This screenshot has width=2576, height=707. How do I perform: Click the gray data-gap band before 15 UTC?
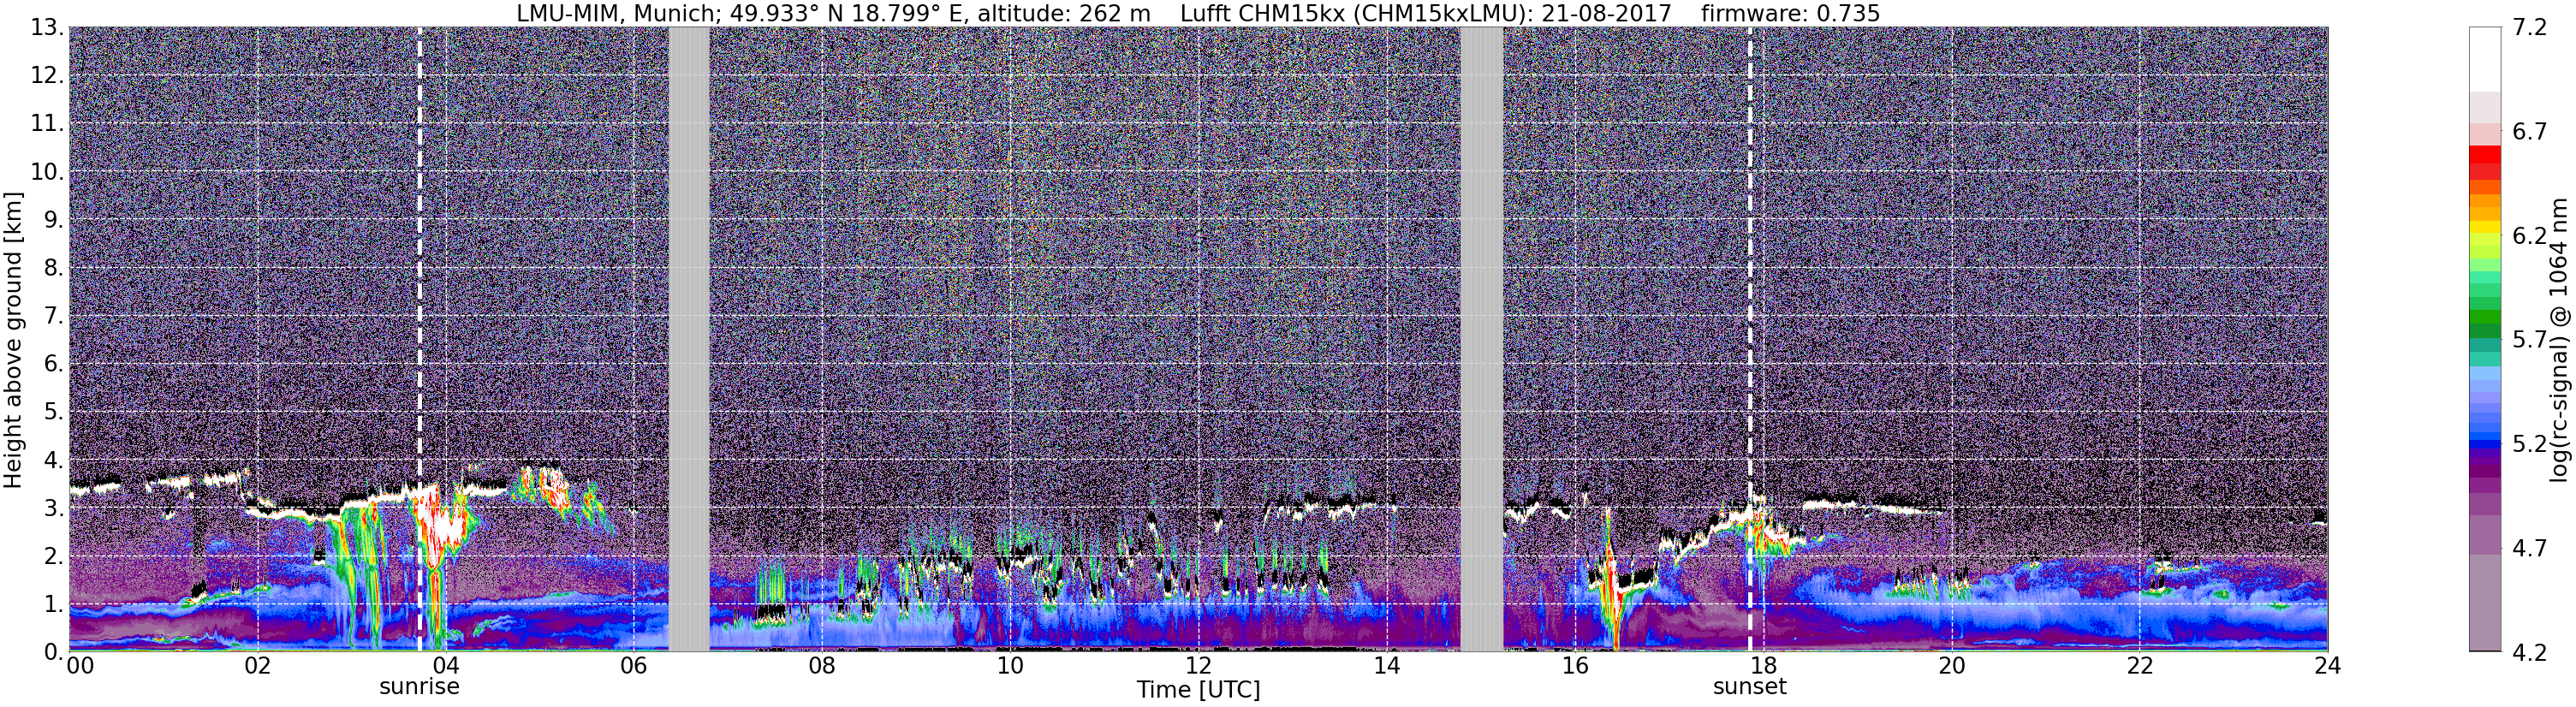1482,339
